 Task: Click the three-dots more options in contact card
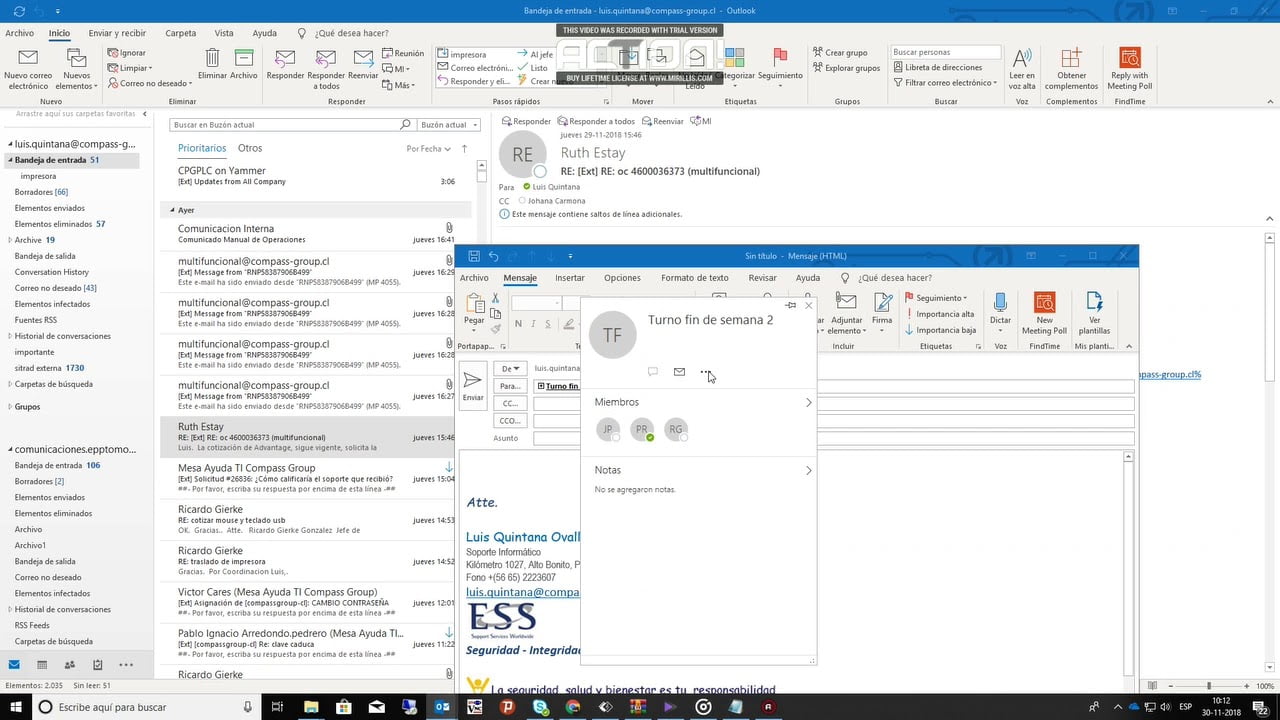(705, 372)
